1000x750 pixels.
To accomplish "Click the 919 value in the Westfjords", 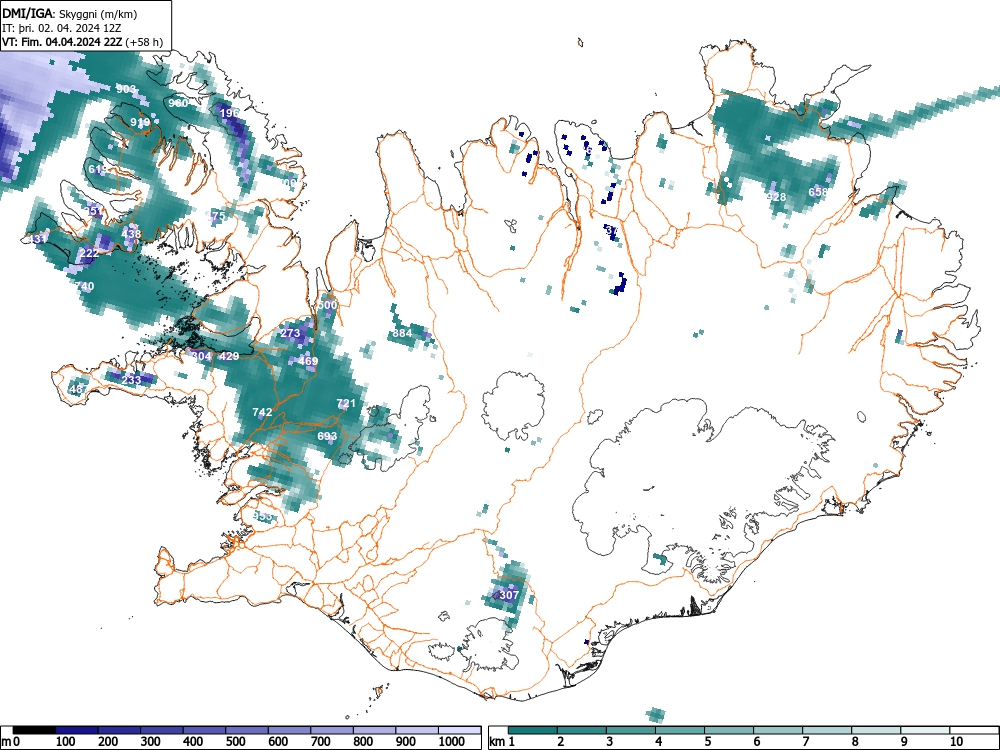I will click(140, 122).
